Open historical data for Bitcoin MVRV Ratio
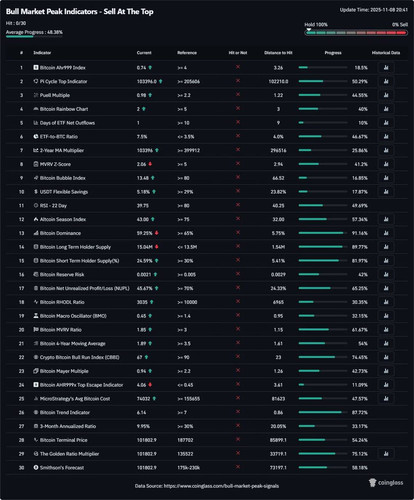Image resolution: width=414 pixels, height=500 pixels. [x=386, y=330]
